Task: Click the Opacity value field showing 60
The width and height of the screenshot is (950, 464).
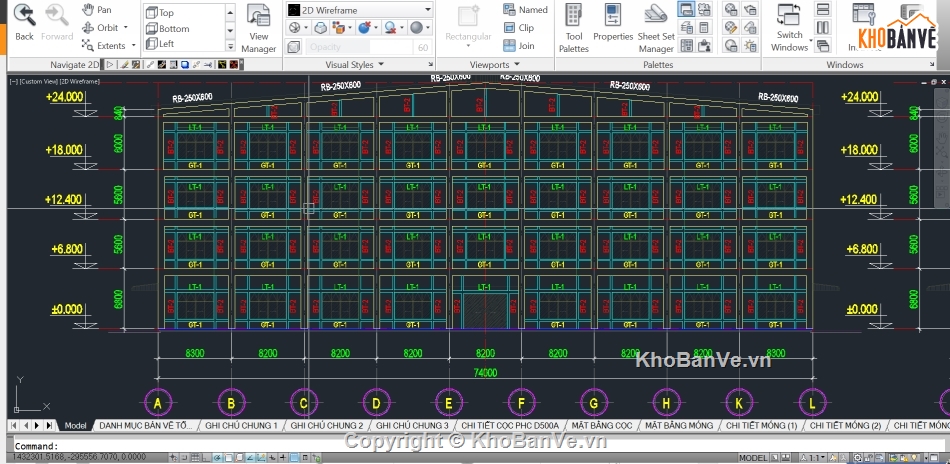Action: (x=422, y=47)
